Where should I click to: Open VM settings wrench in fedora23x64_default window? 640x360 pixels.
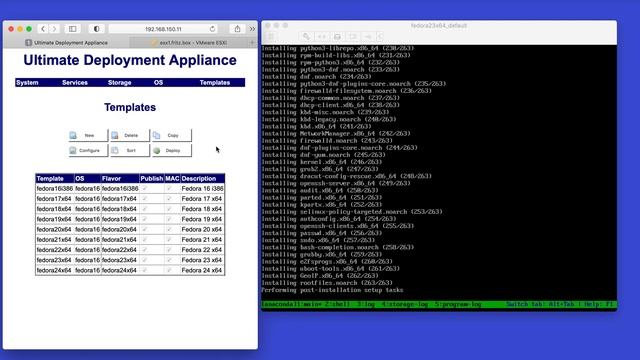tap(306, 37)
